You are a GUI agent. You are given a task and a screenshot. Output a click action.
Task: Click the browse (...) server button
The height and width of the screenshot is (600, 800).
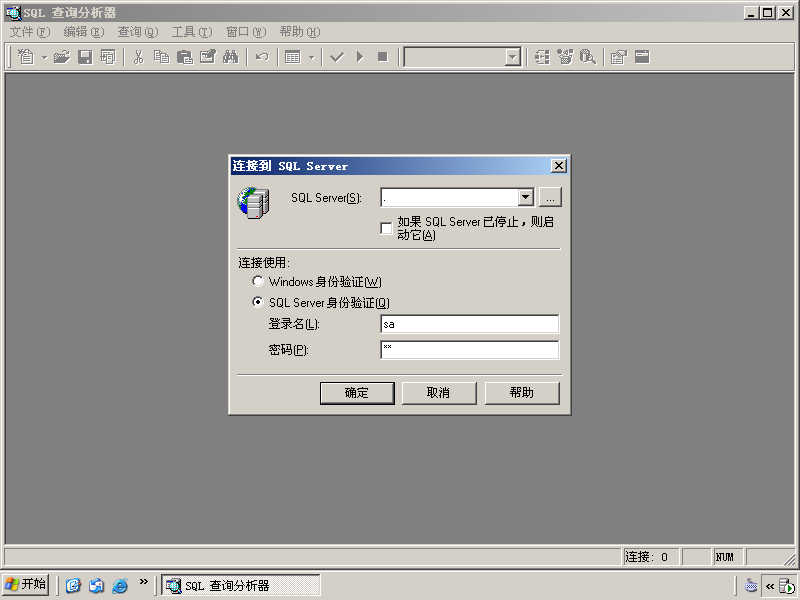coord(550,197)
